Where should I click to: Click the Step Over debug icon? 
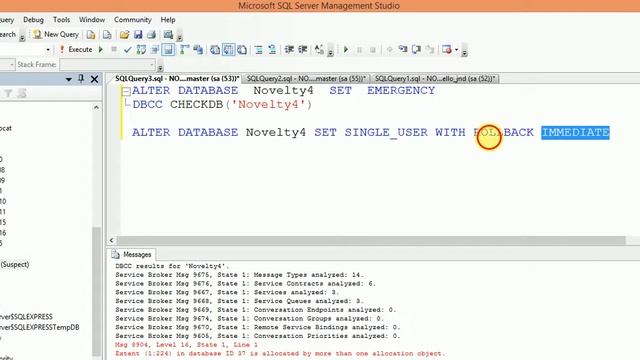click(416, 50)
